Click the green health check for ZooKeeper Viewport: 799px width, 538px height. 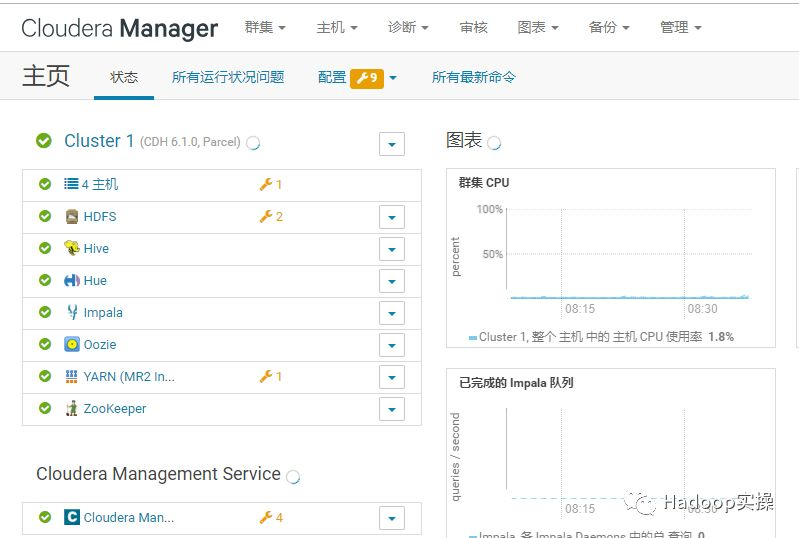tap(45, 408)
